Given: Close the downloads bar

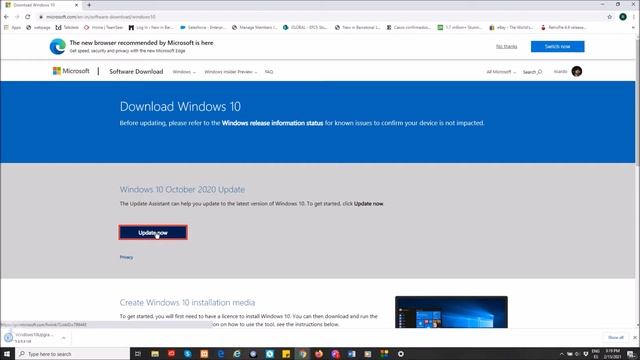Looking at the screenshot, I should tap(635, 338).
